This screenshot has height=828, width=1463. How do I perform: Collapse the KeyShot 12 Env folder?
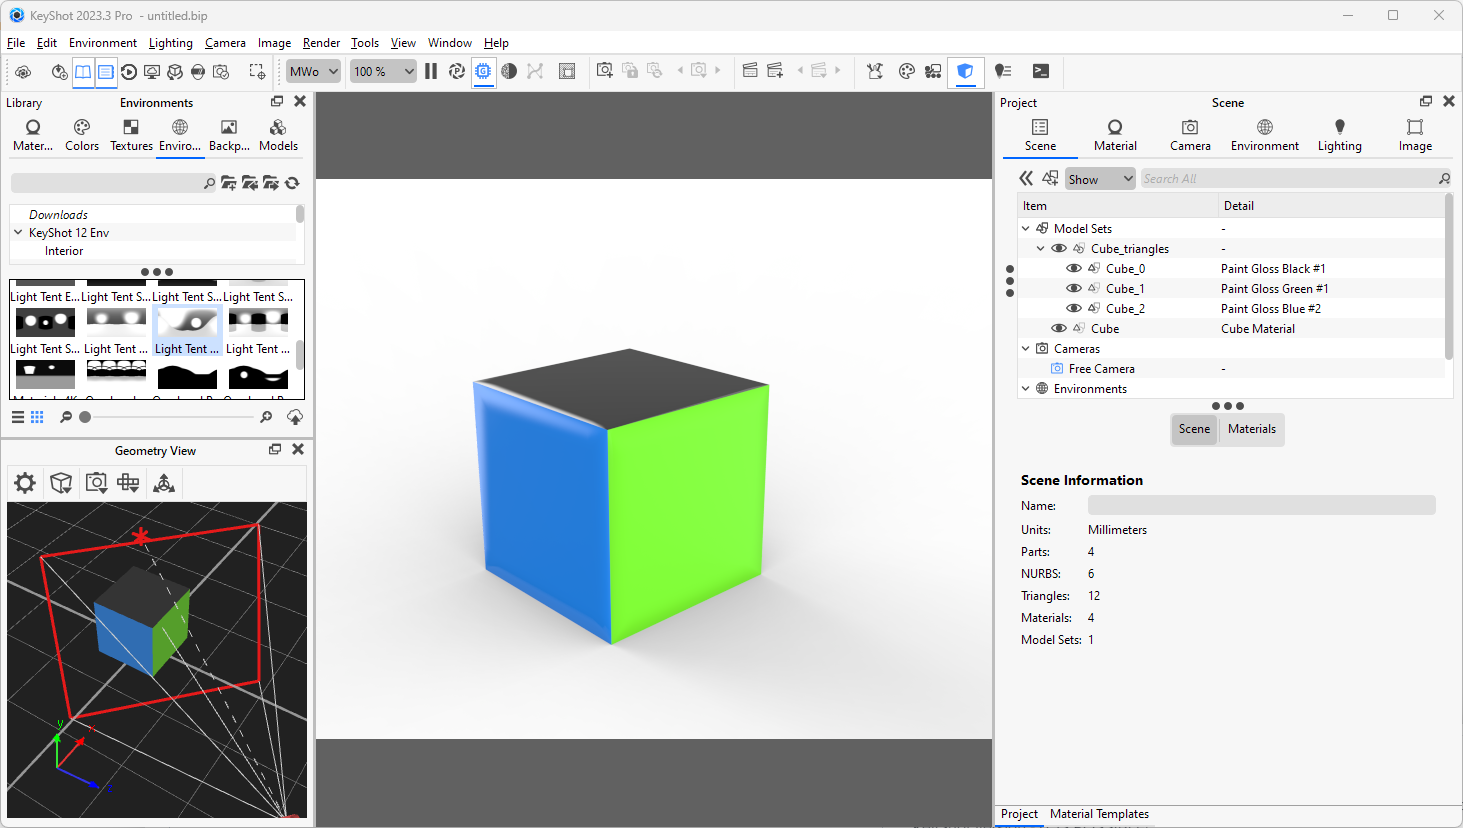pyautogui.click(x=18, y=232)
